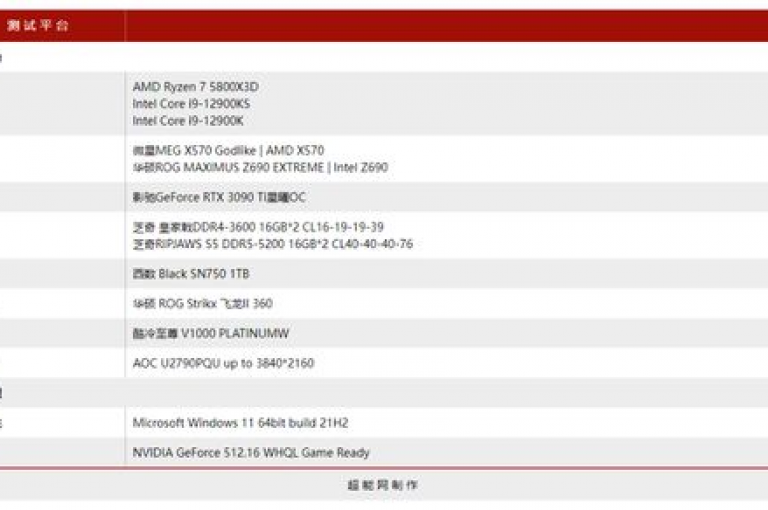The image size is (768, 510).
Task: Click the MEG X570 Godlike motherboard text
Action: coord(228,150)
